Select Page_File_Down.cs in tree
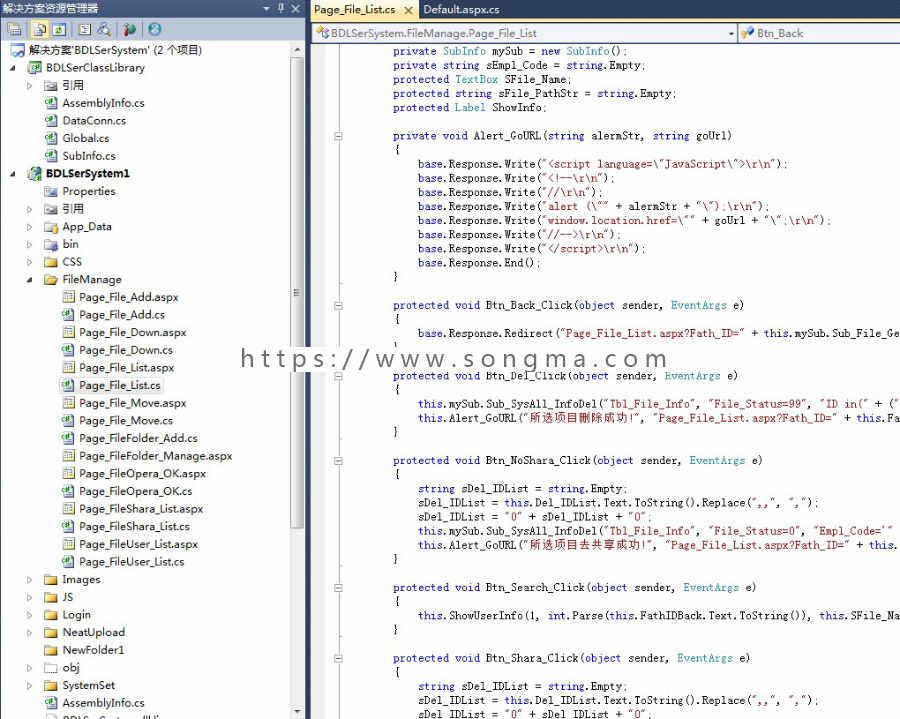The width and height of the screenshot is (900, 719). pyautogui.click(x=125, y=350)
